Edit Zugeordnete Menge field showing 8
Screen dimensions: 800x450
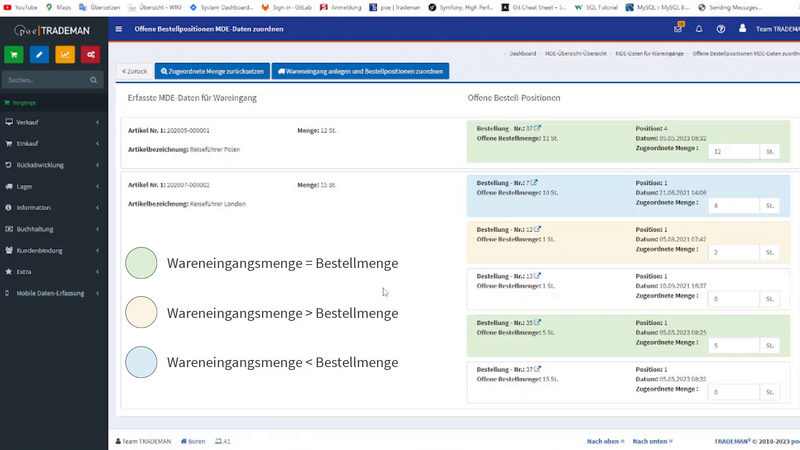(x=734, y=206)
